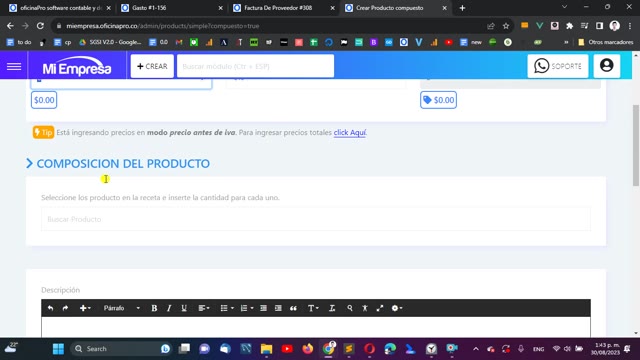Click the left $0.00 price badge
This screenshot has width=640, height=360.
click(44, 100)
